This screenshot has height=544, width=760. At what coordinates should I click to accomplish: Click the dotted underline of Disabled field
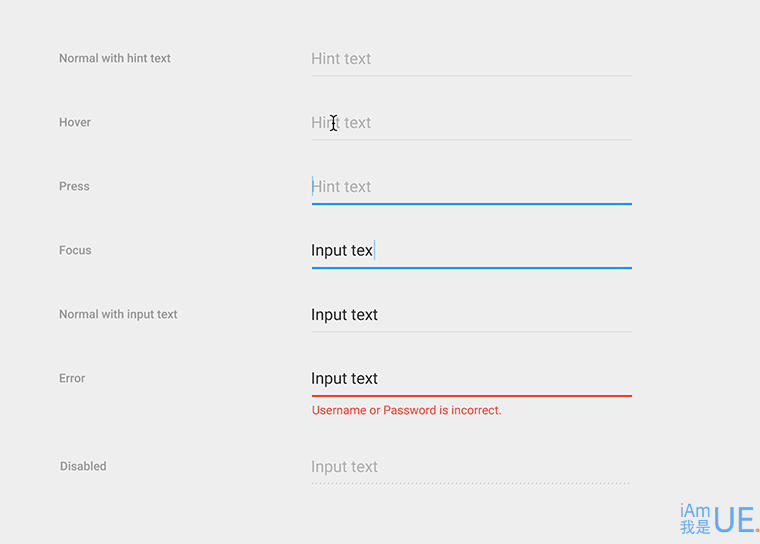pyautogui.click(x=471, y=483)
